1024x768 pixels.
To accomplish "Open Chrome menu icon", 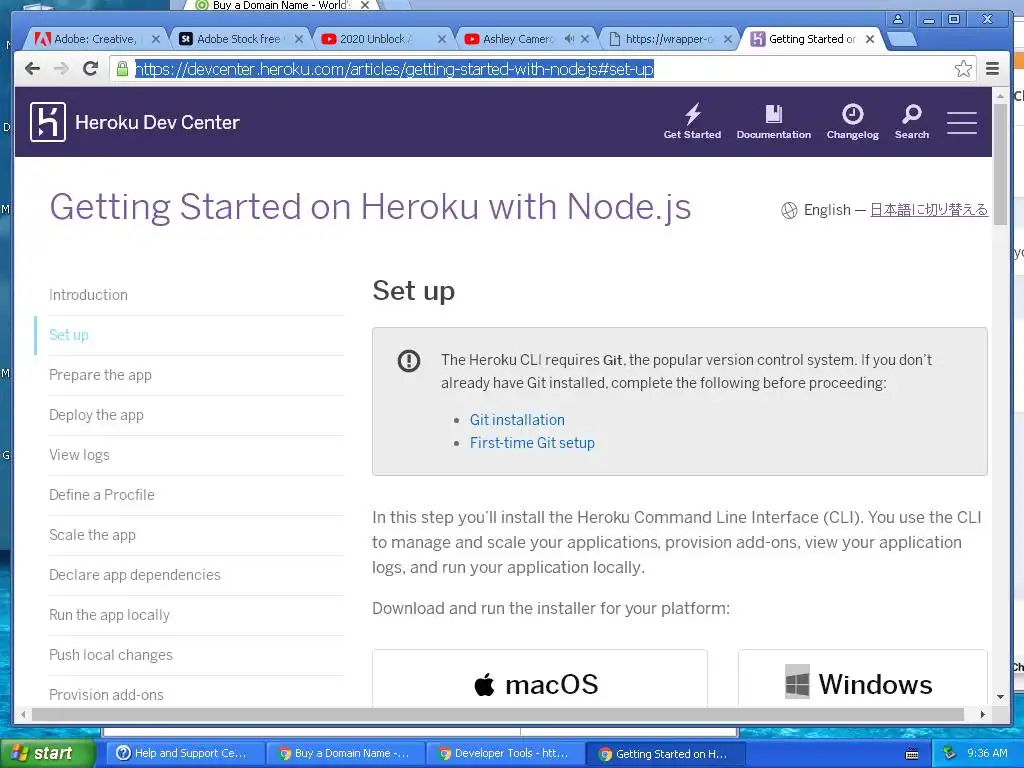I will coord(993,69).
